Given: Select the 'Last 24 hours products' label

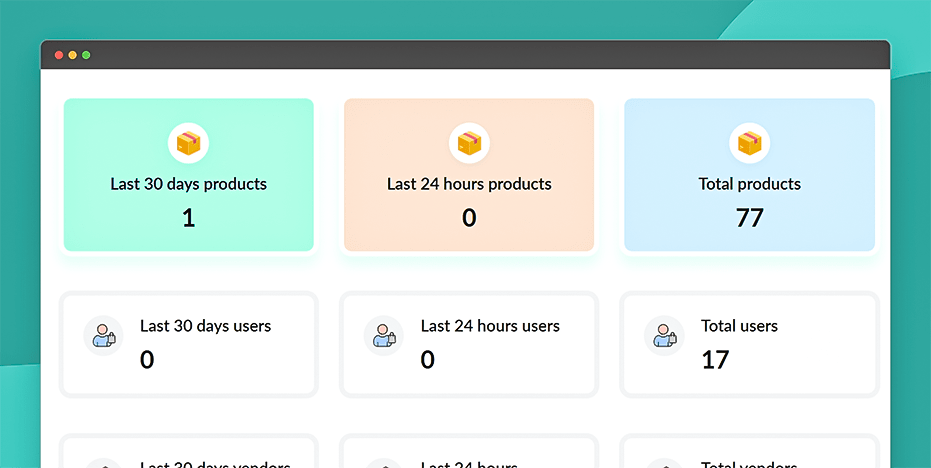Looking at the screenshot, I should point(469,184).
